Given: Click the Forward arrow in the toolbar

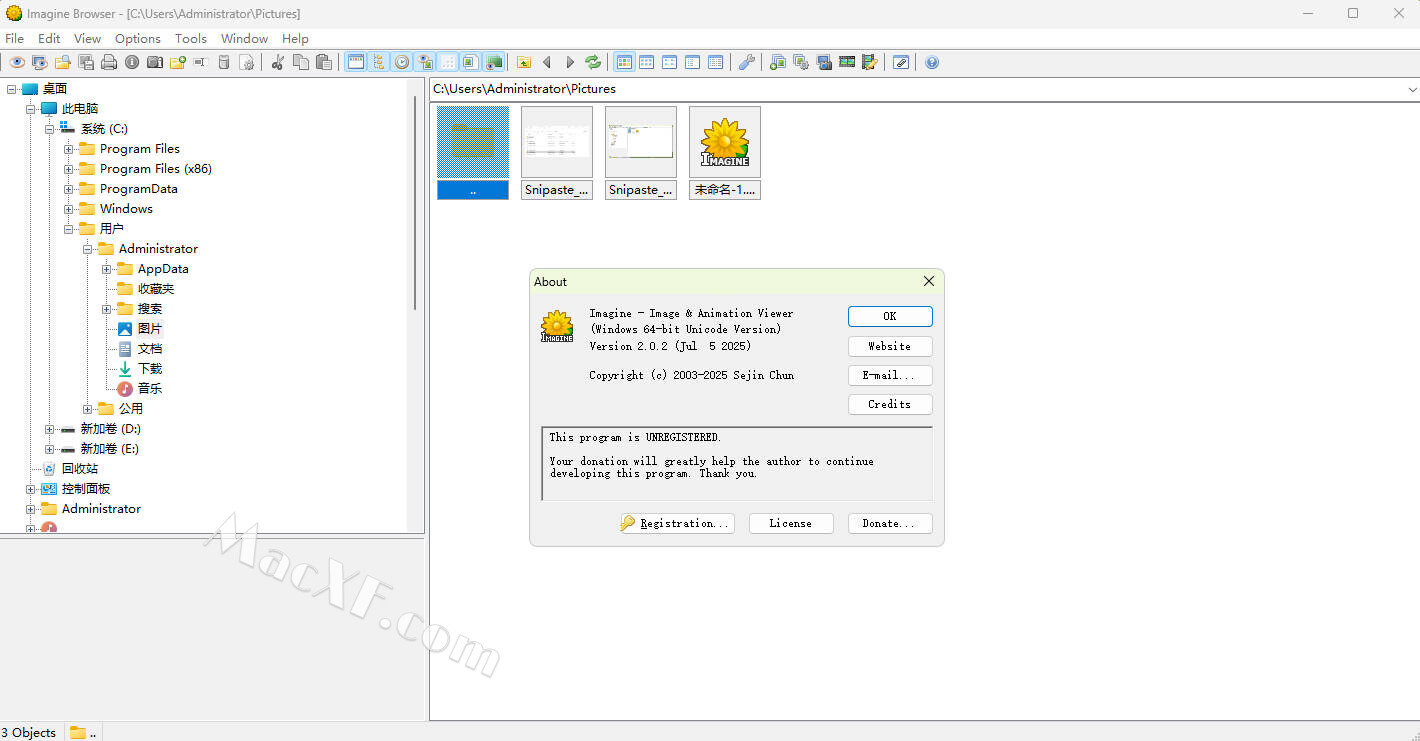Looking at the screenshot, I should point(570,62).
